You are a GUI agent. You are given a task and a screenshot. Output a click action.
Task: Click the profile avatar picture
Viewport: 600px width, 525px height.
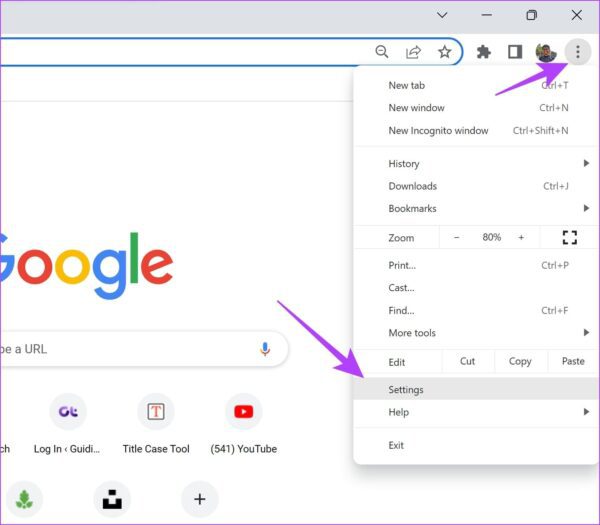pos(546,52)
